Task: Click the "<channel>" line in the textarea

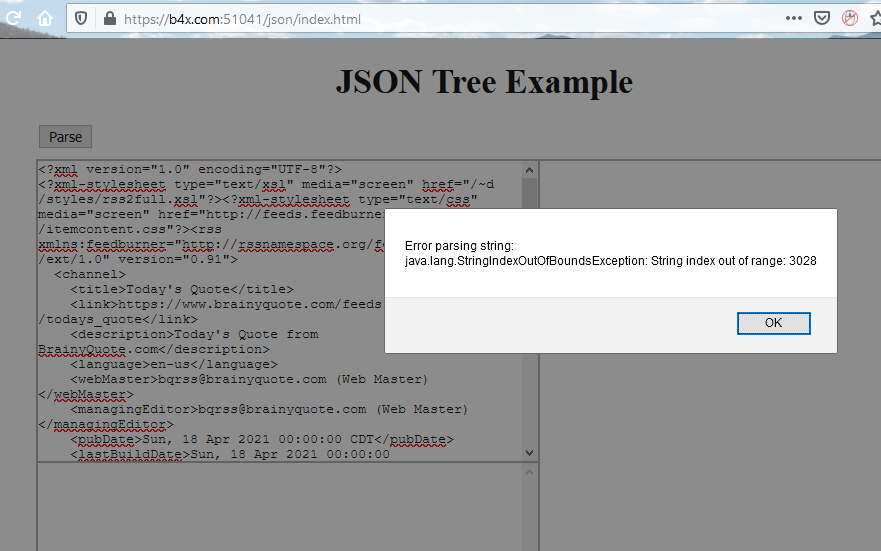Action: (x=90, y=274)
